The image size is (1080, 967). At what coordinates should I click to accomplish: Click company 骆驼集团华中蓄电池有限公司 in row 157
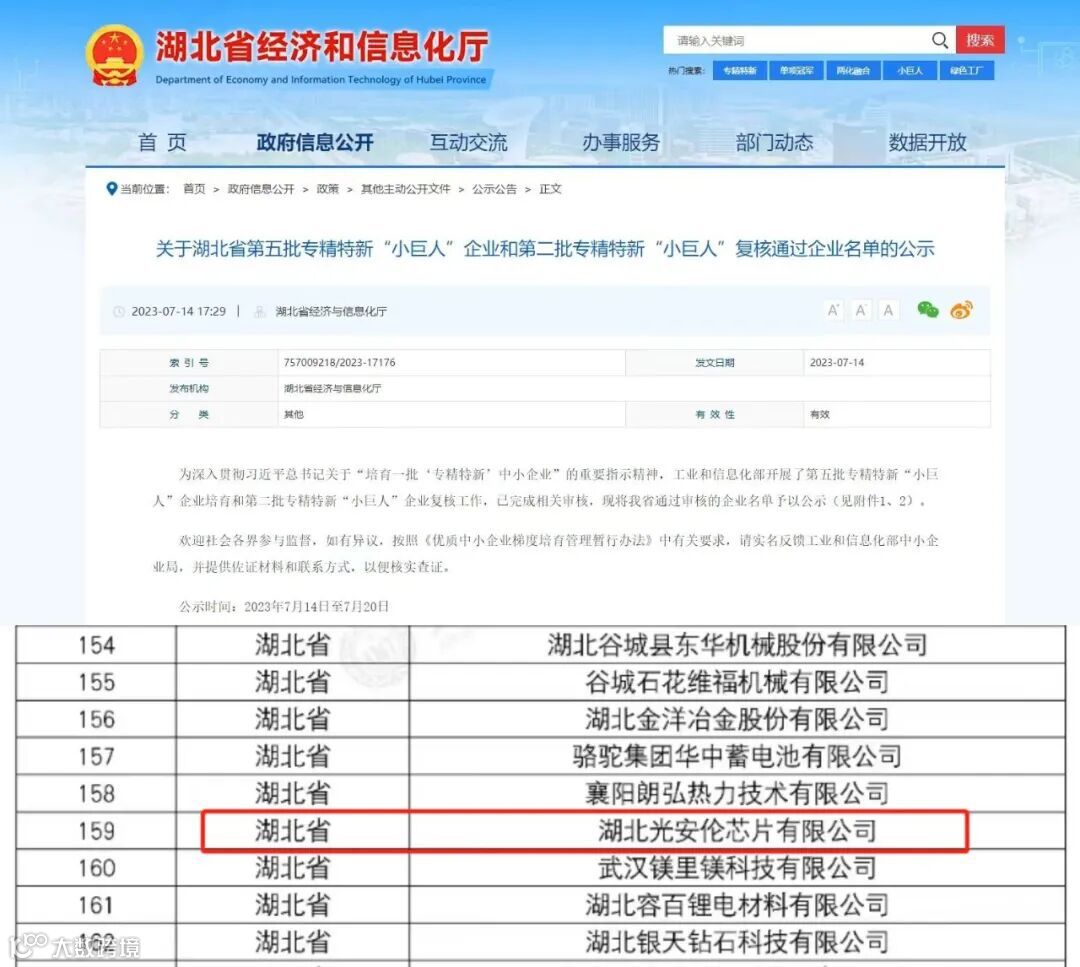coord(737,757)
